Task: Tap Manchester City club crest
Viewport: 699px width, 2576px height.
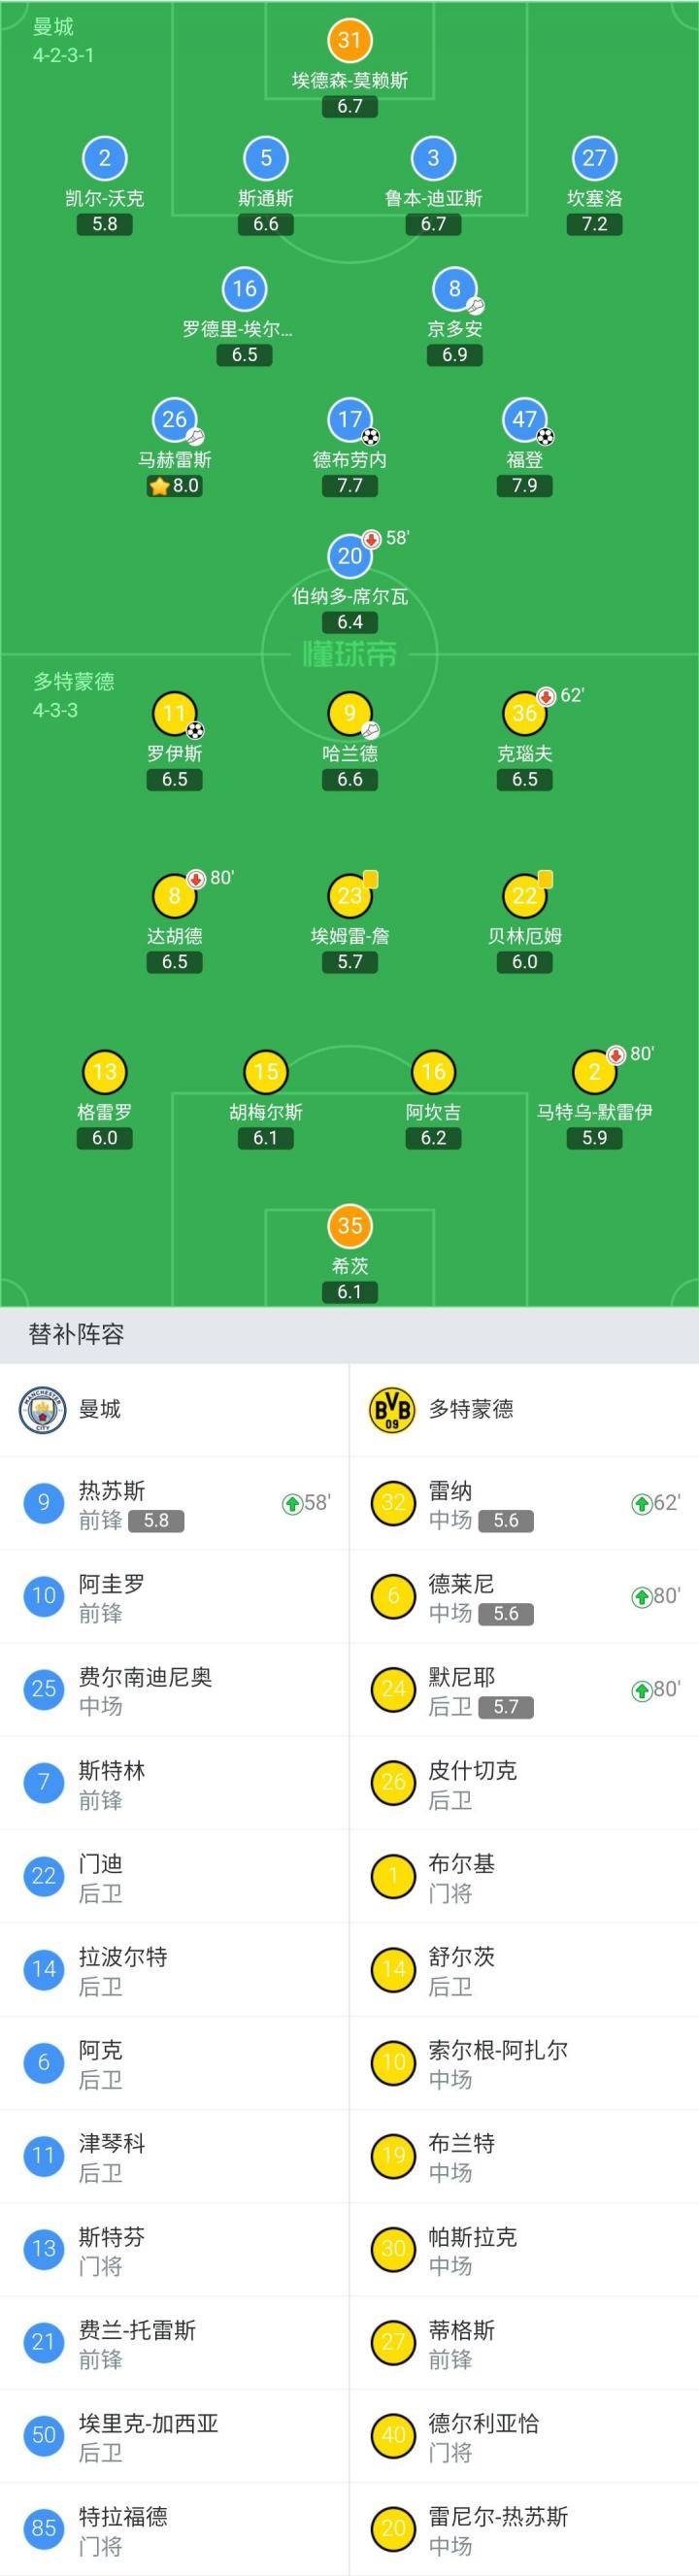Action: point(41,1410)
